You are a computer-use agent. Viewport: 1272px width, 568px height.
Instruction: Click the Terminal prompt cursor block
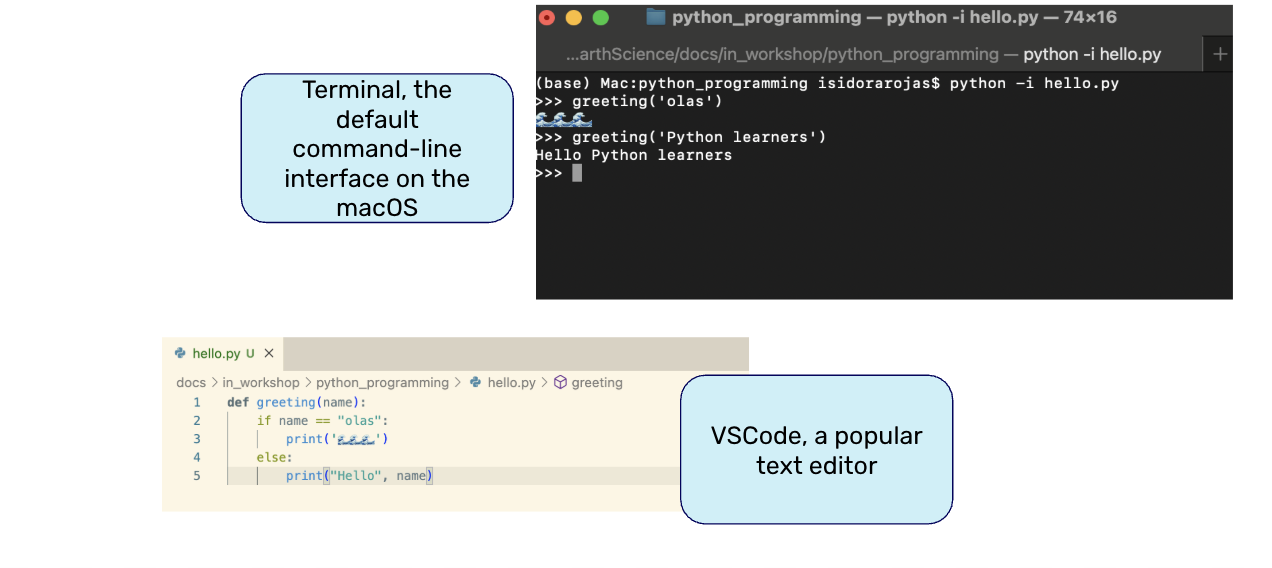coord(577,173)
